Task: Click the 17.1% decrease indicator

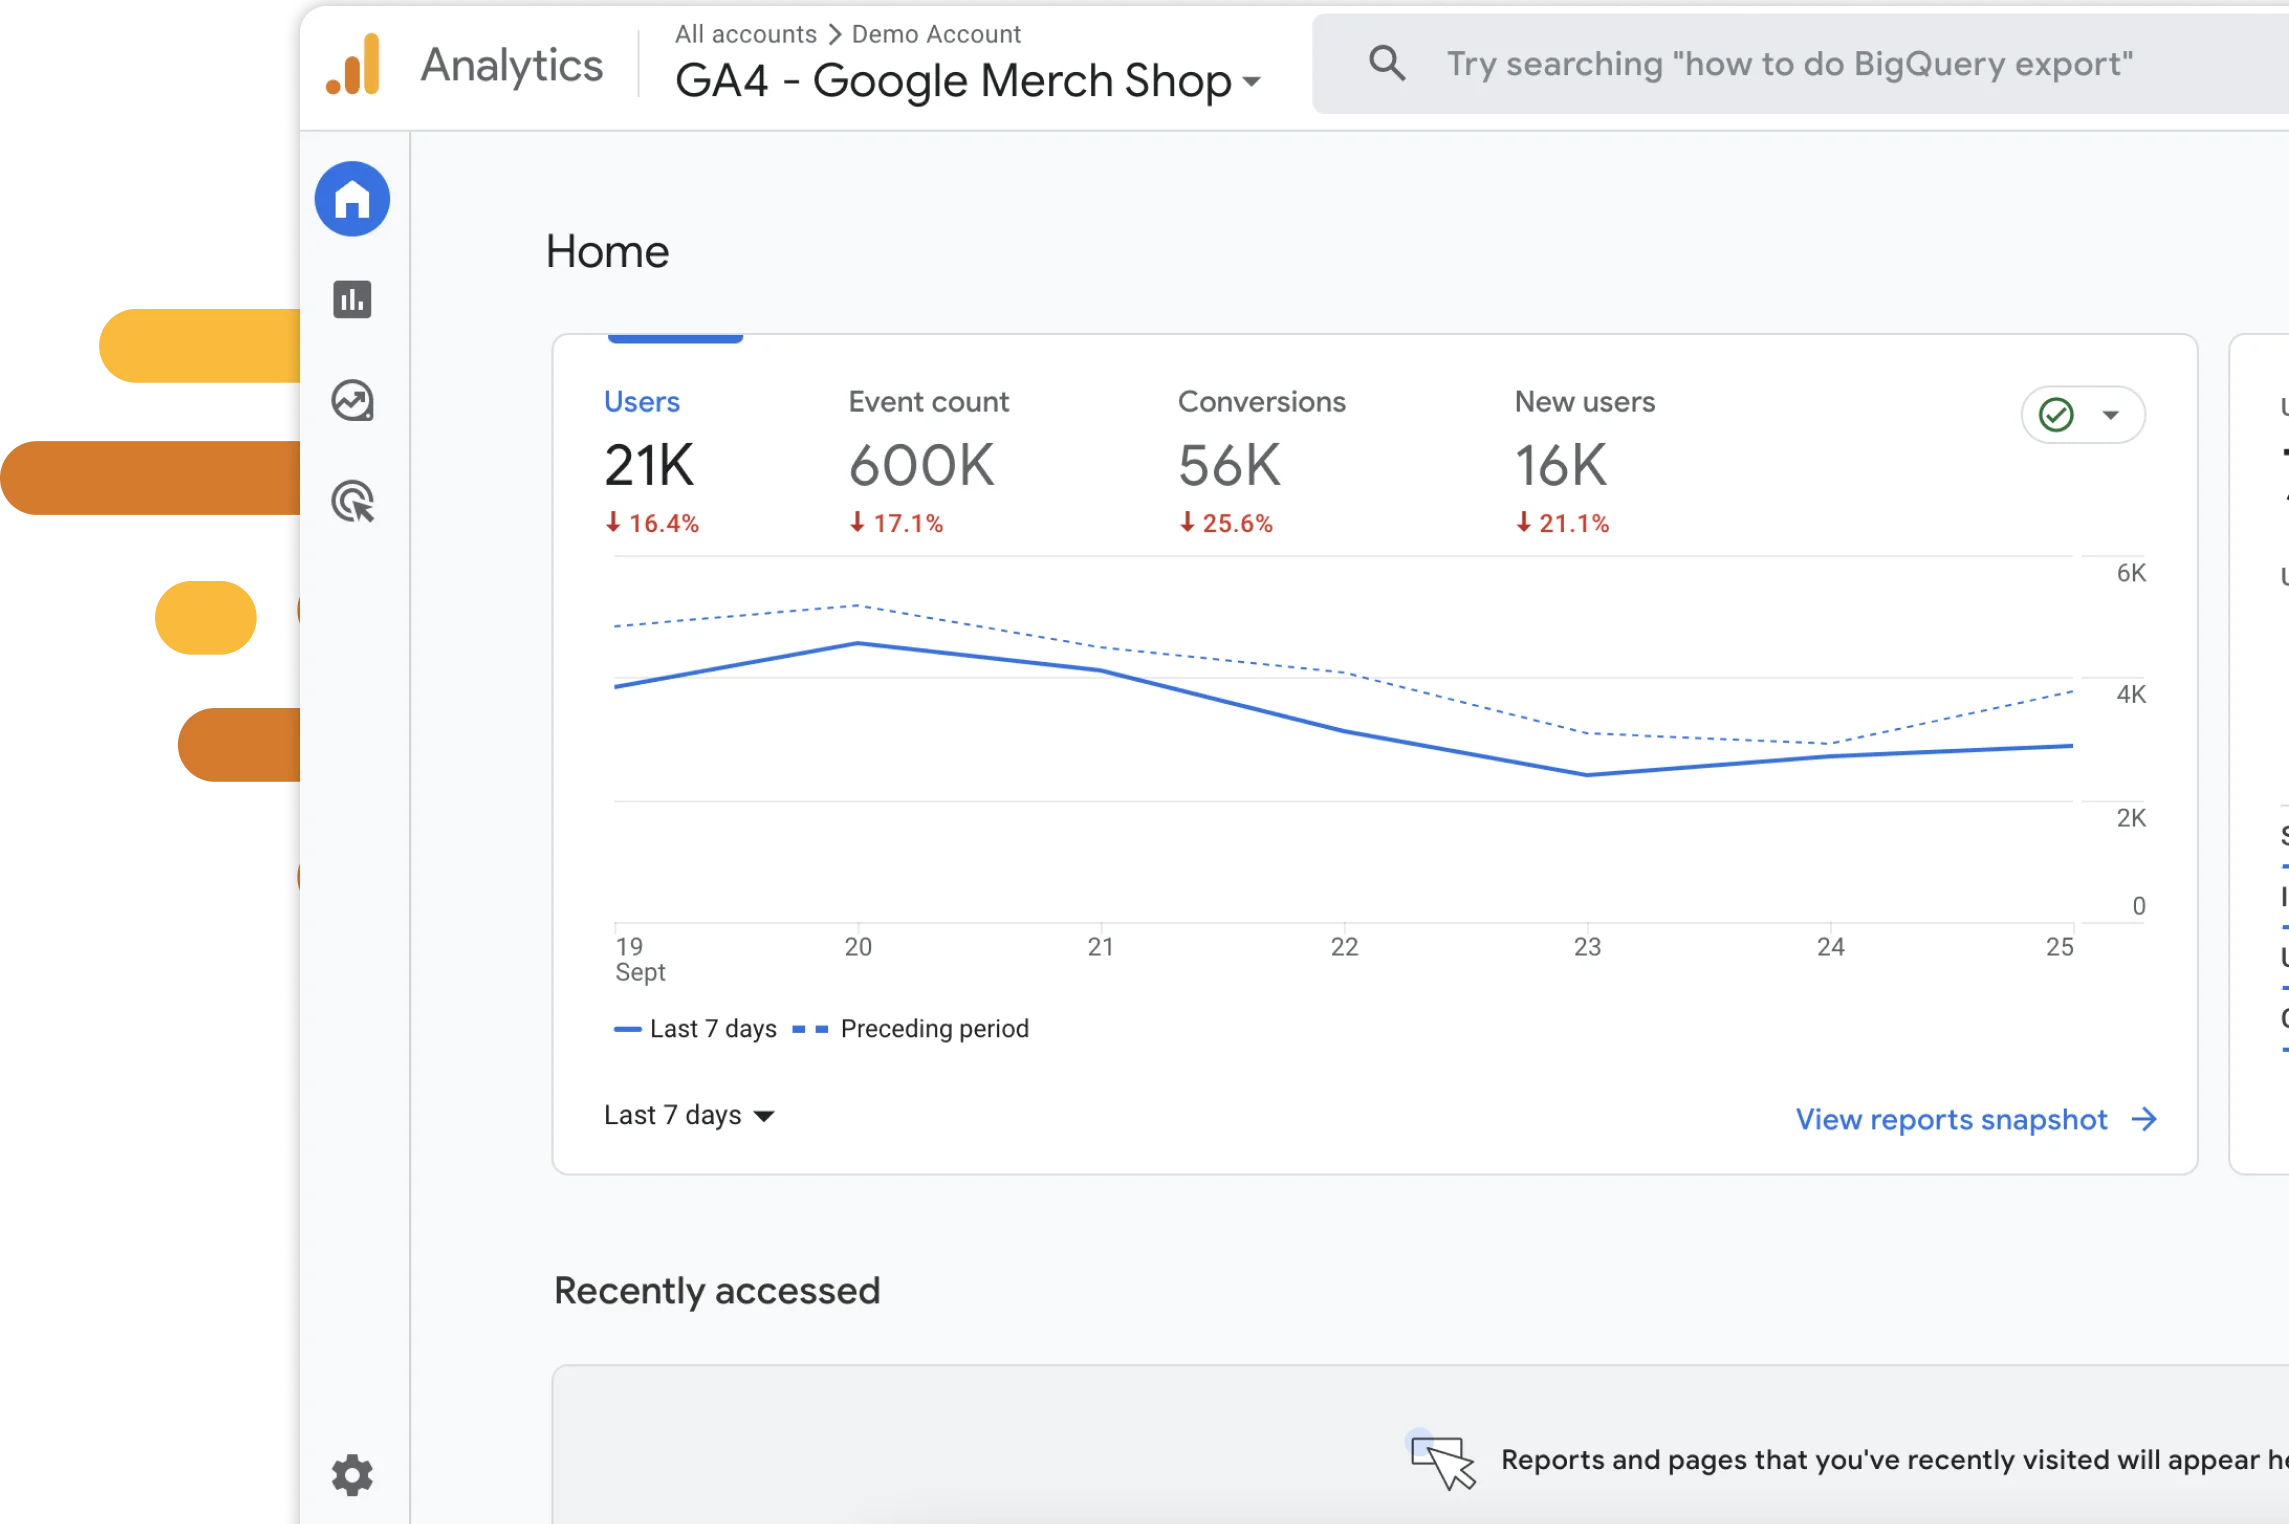Action: [896, 523]
